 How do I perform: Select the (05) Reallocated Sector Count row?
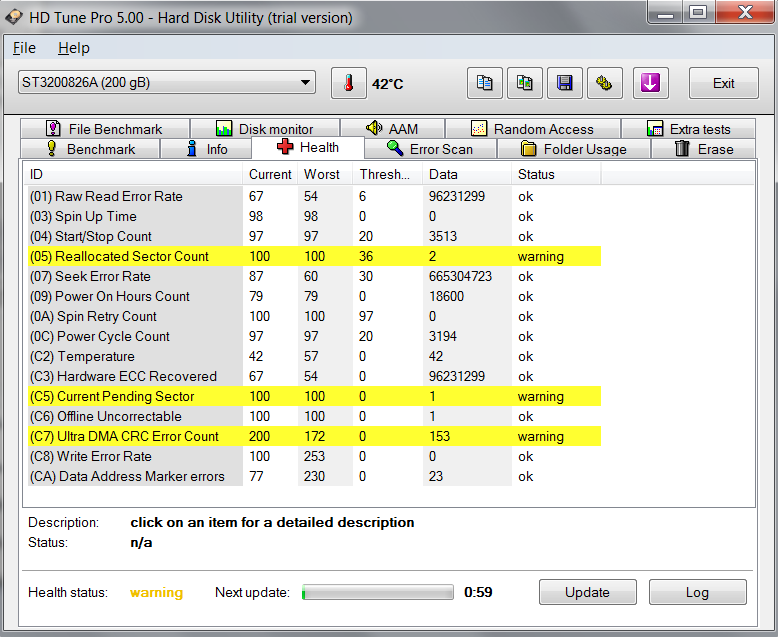(x=314, y=256)
